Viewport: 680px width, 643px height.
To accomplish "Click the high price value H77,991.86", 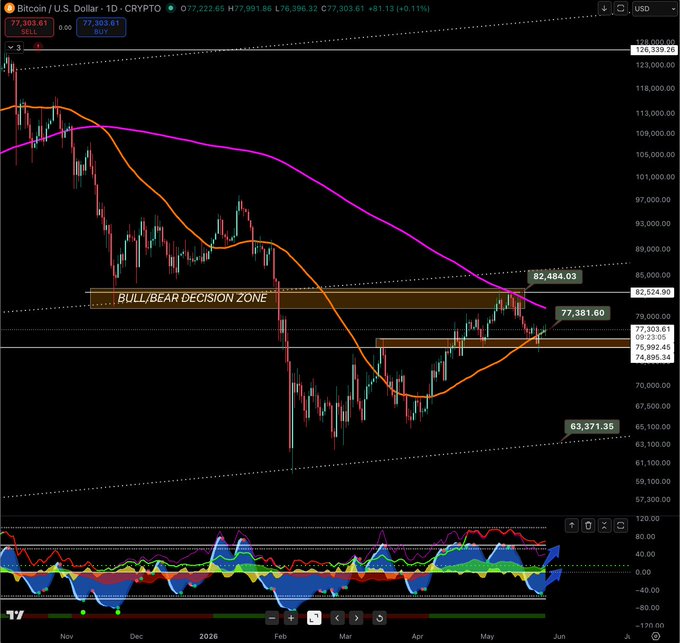I will click(x=250, y=9).
